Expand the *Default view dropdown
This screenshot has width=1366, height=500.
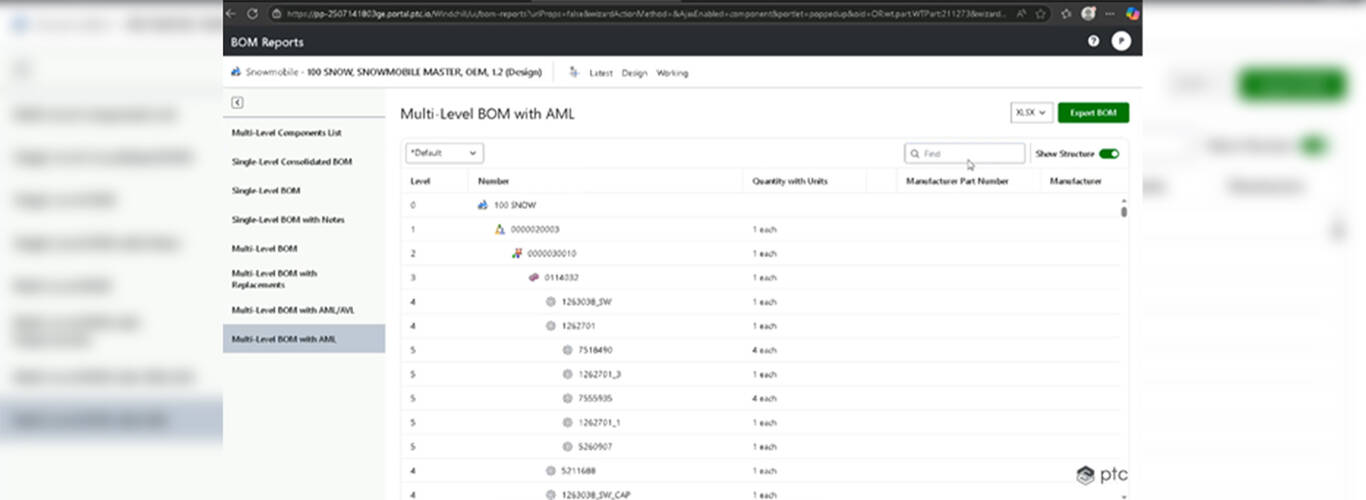[x=444, y=153]
